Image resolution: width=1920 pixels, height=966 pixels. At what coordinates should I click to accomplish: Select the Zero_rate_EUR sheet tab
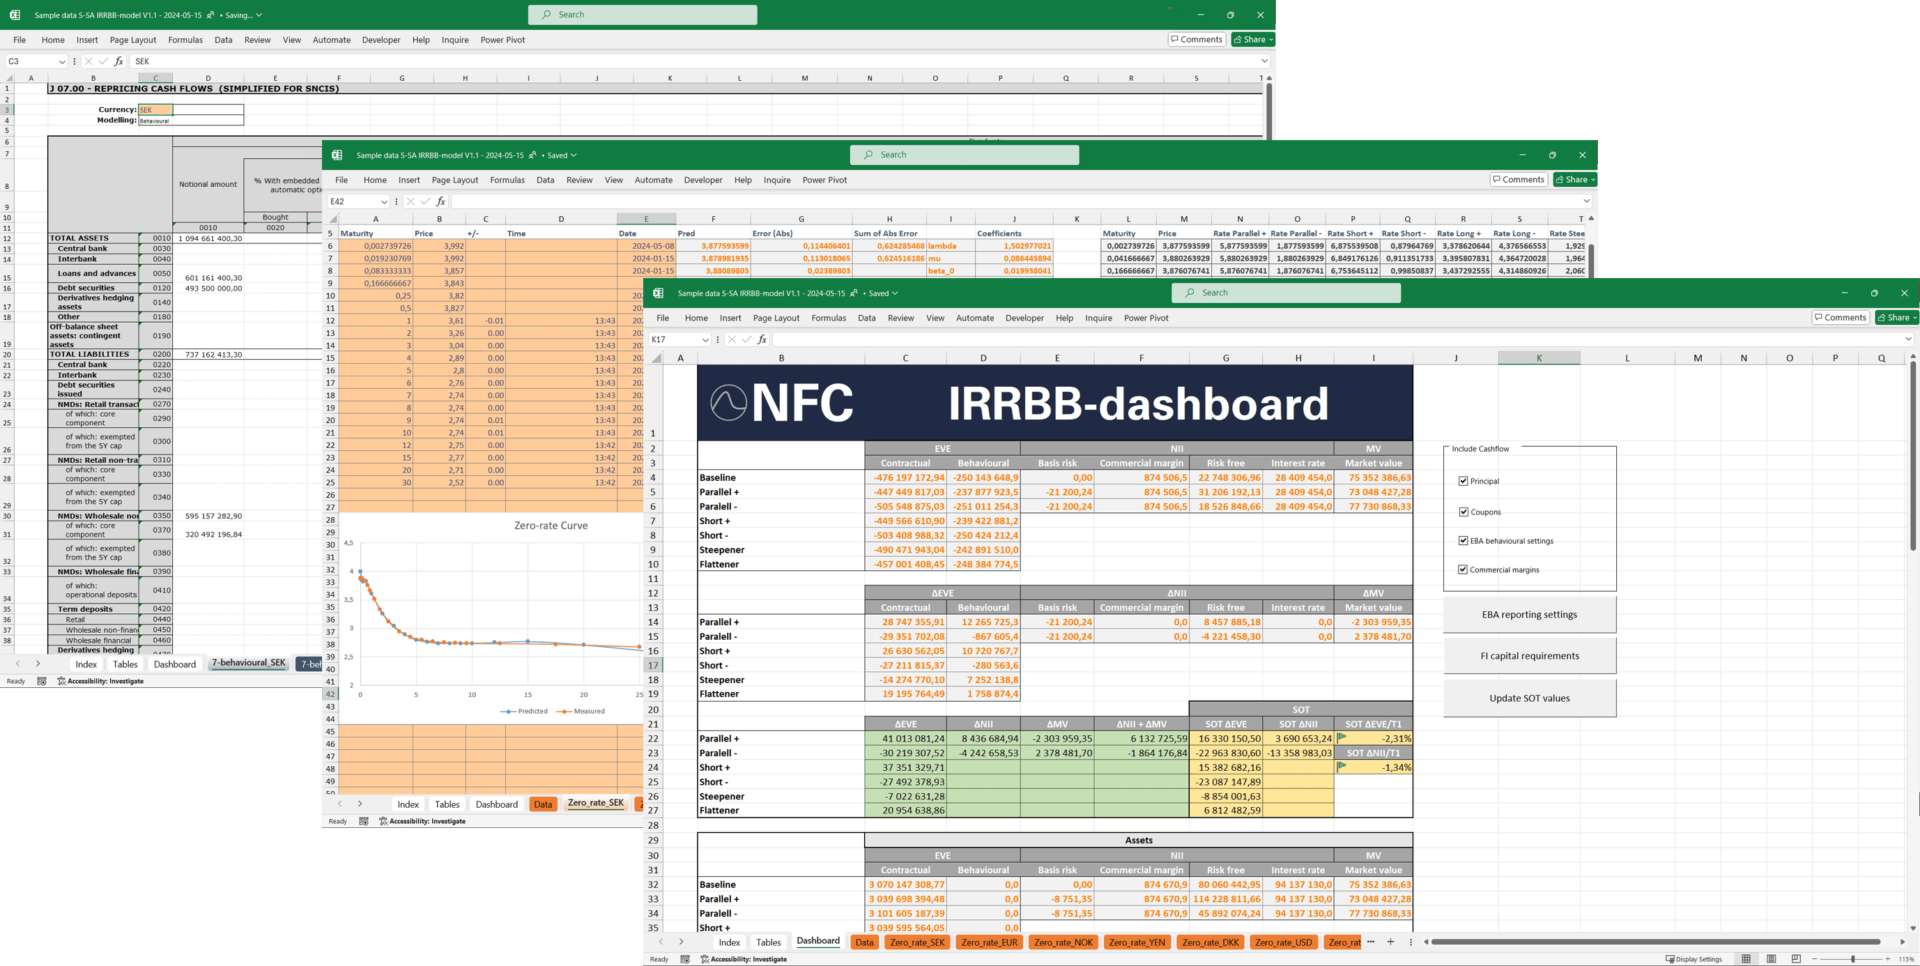[993, 942]
